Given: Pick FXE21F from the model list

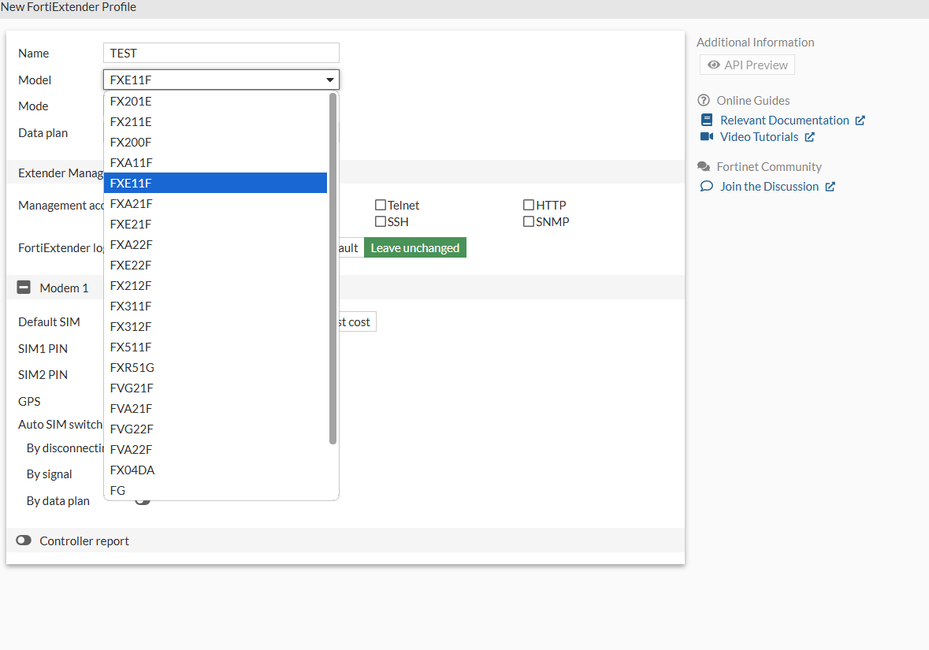Looking at the screenshot, I should coord(215,224).
